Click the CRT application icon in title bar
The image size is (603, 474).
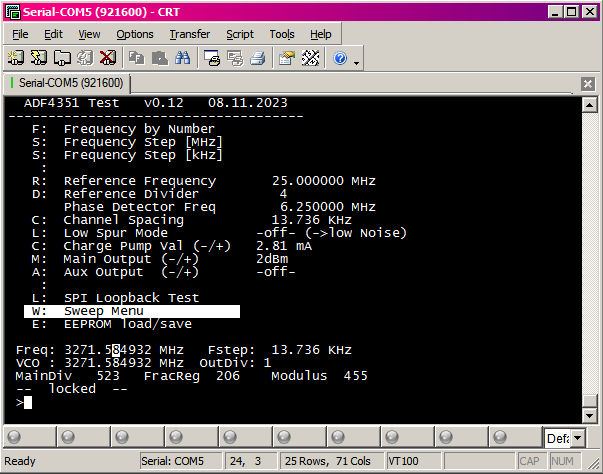click(x=13, y=12)
